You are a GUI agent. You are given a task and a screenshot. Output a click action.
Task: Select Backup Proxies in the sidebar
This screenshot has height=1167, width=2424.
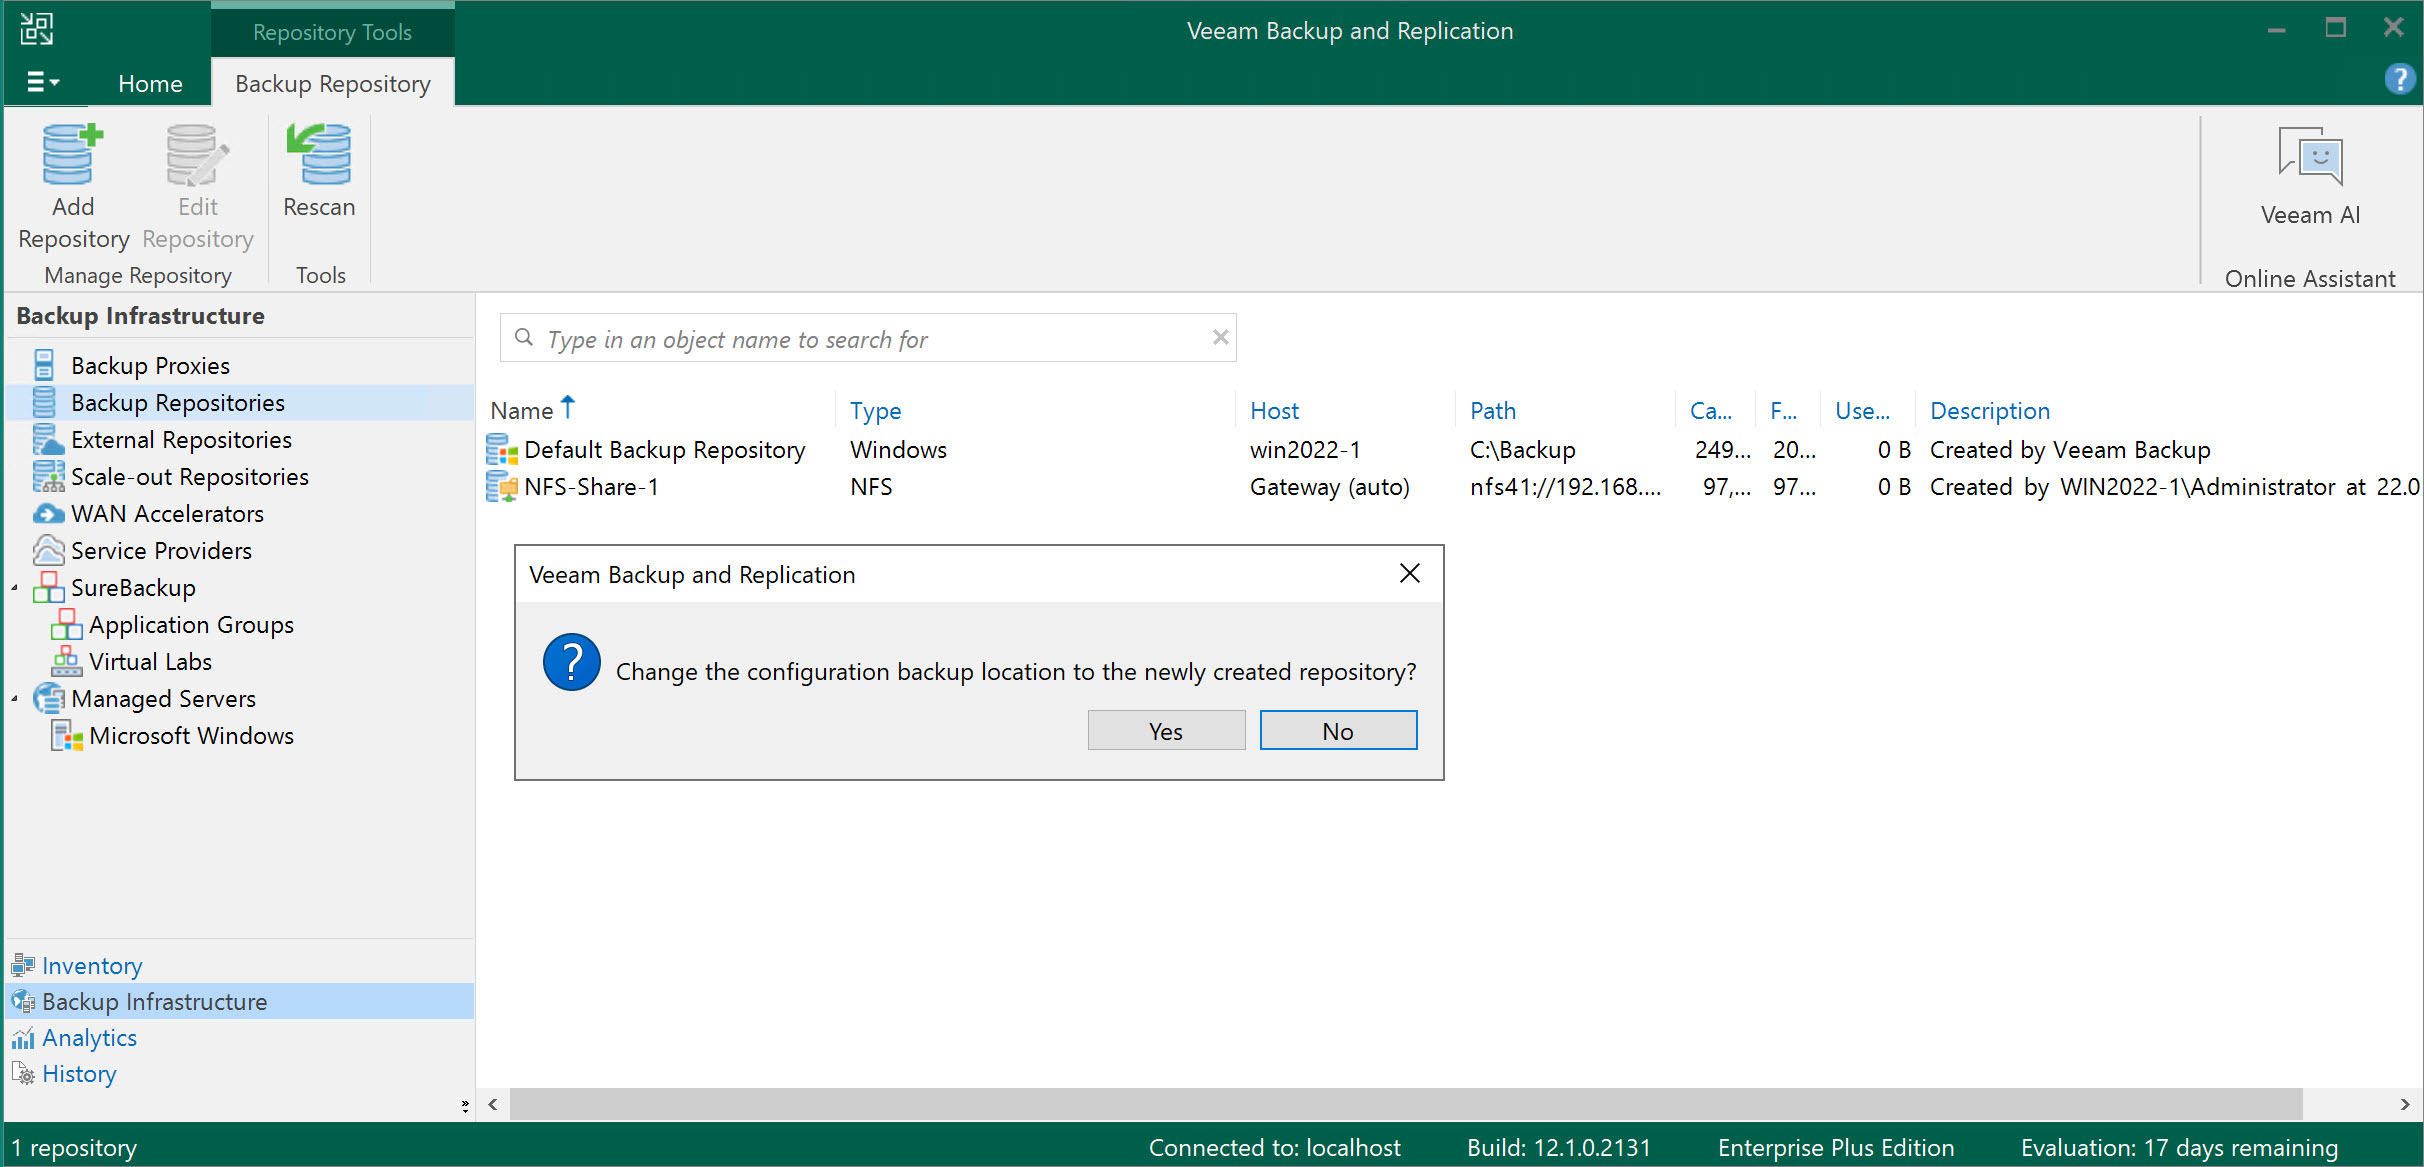pyautogui.click(x=150, y=365)
